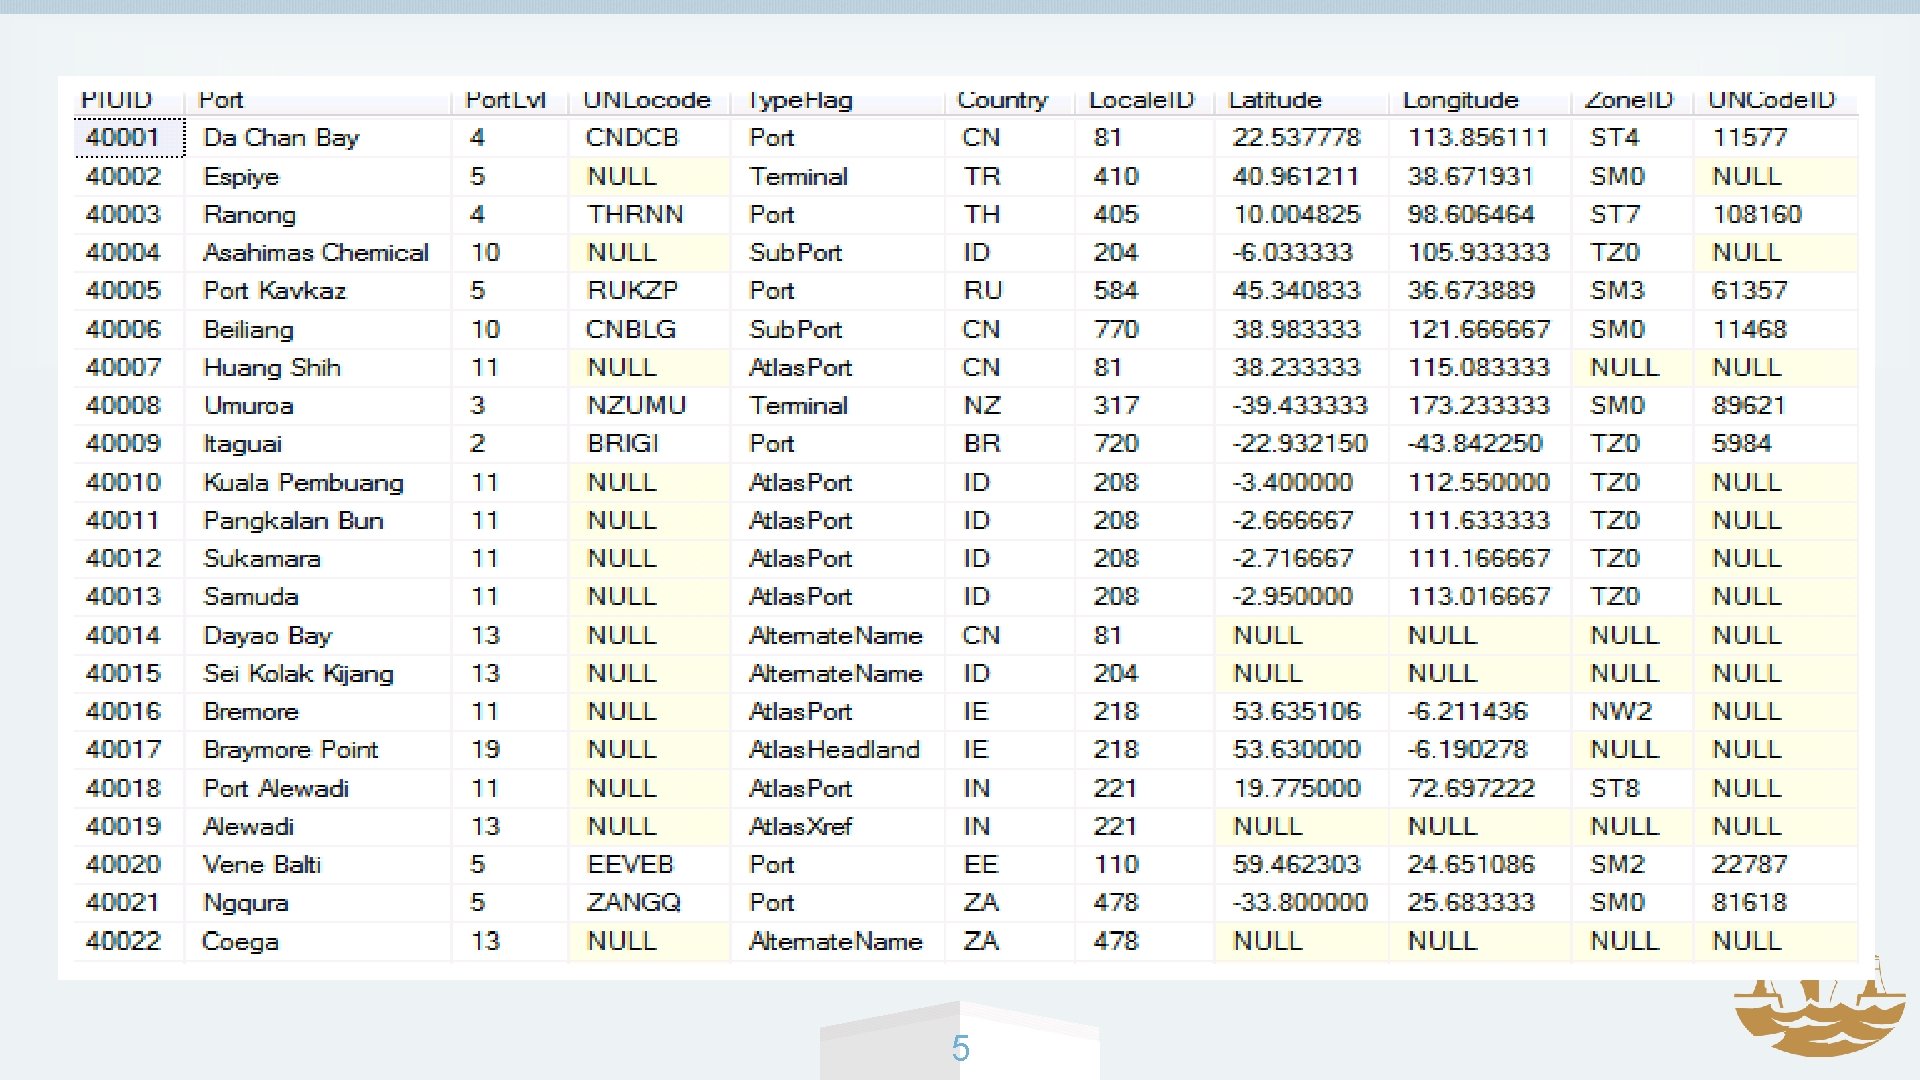This screenshot has height=1080, width=1920.
Task: Click the slide page number 5
Action: click(x=960, y=1048)
